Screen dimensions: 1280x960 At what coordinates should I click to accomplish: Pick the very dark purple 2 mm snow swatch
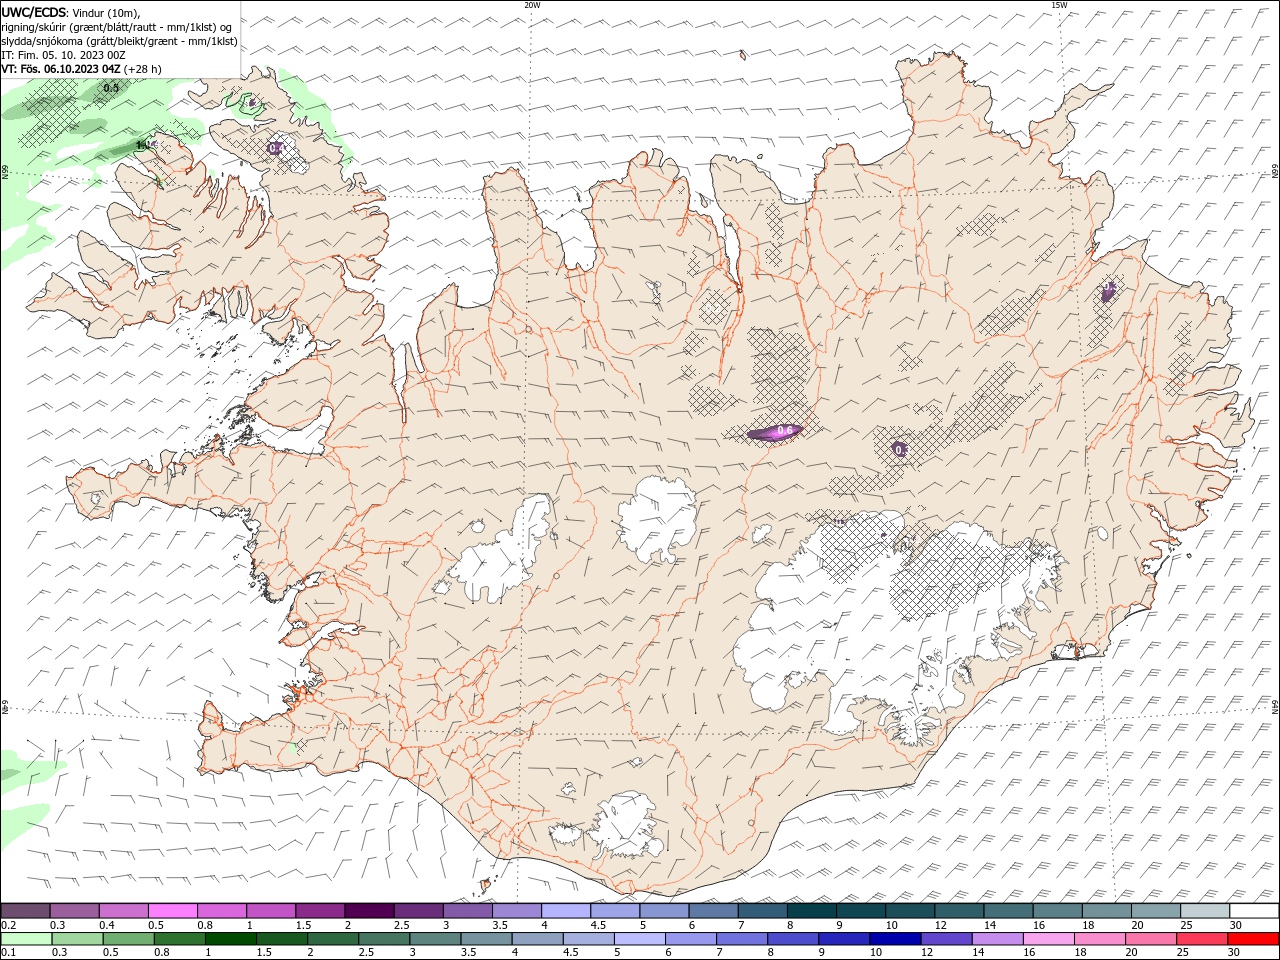click(369, 911)
